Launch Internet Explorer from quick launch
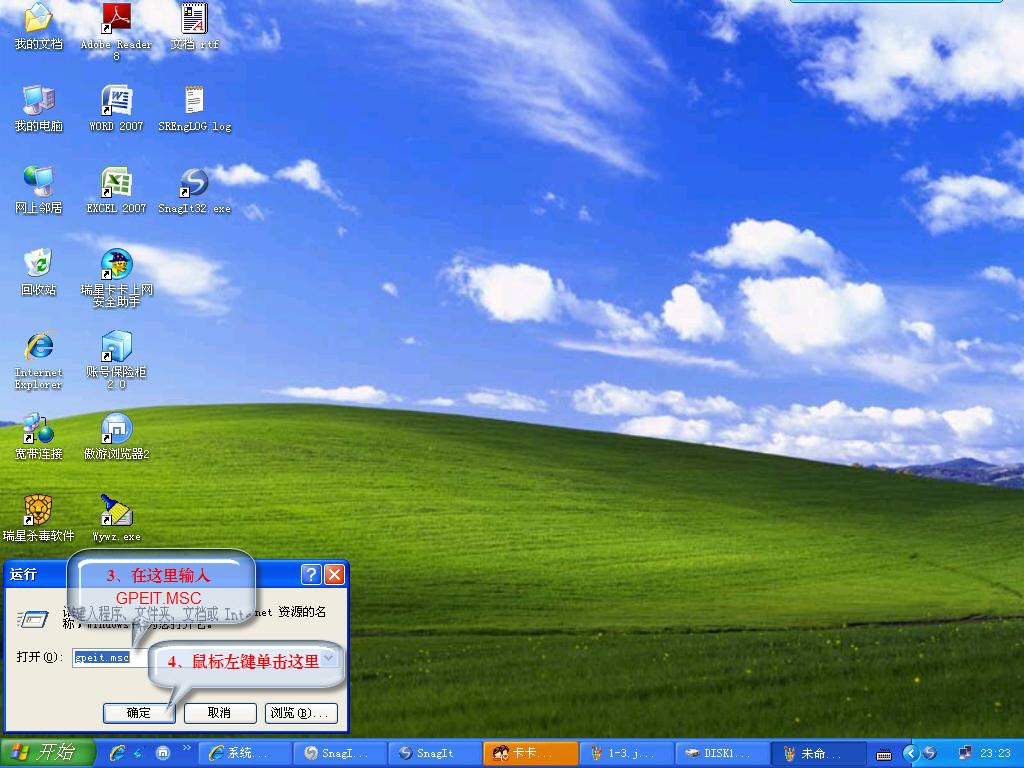1024x768 pixels. click(x=118, y=753)
